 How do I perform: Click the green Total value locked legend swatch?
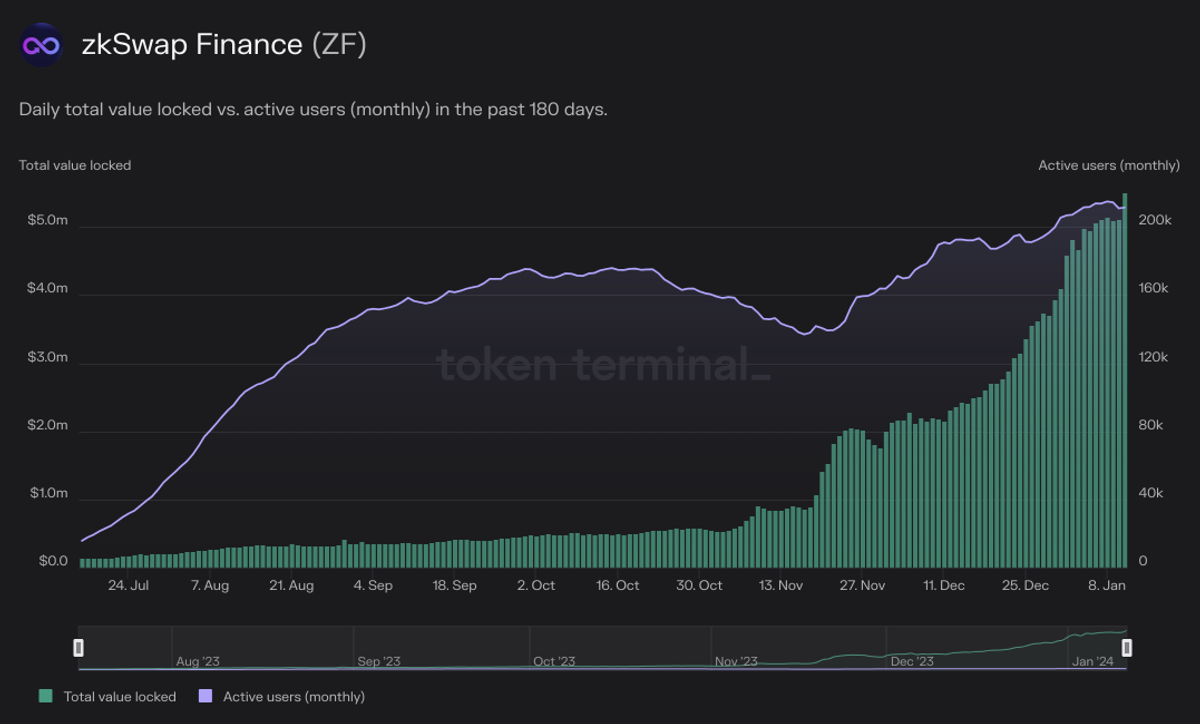coord(45,696)
